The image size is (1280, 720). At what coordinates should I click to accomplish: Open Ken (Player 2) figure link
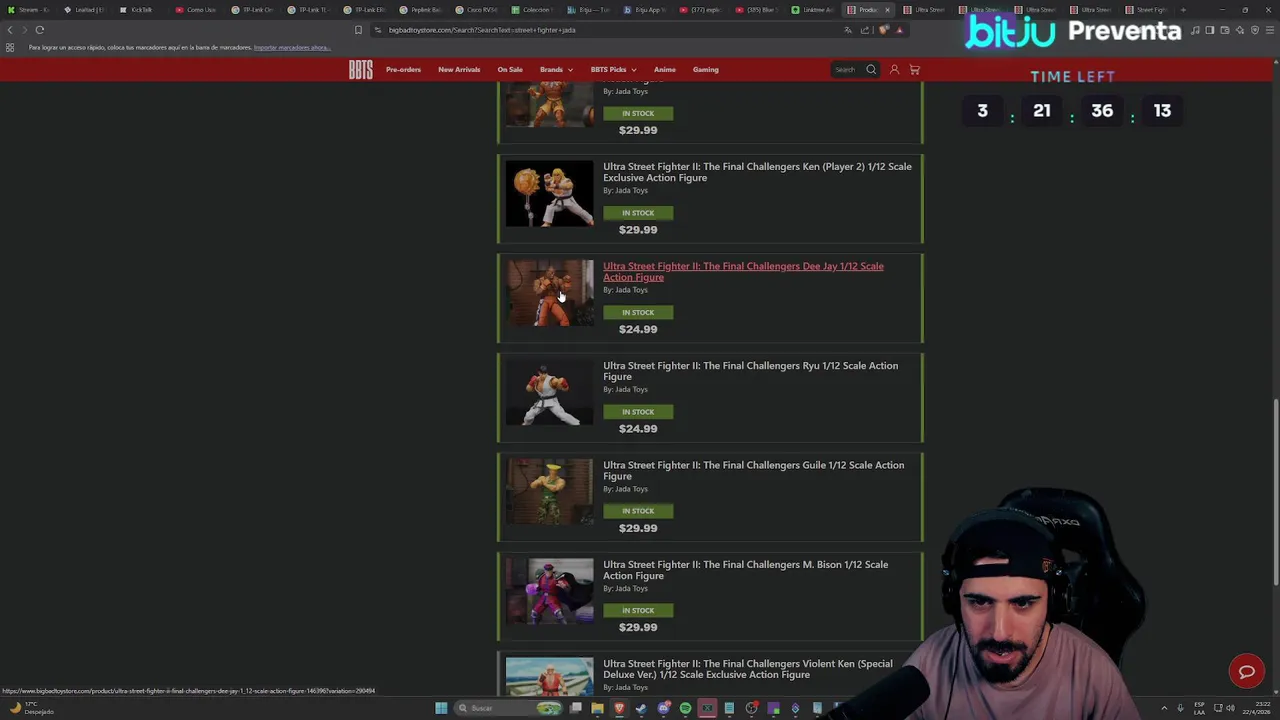757,172
